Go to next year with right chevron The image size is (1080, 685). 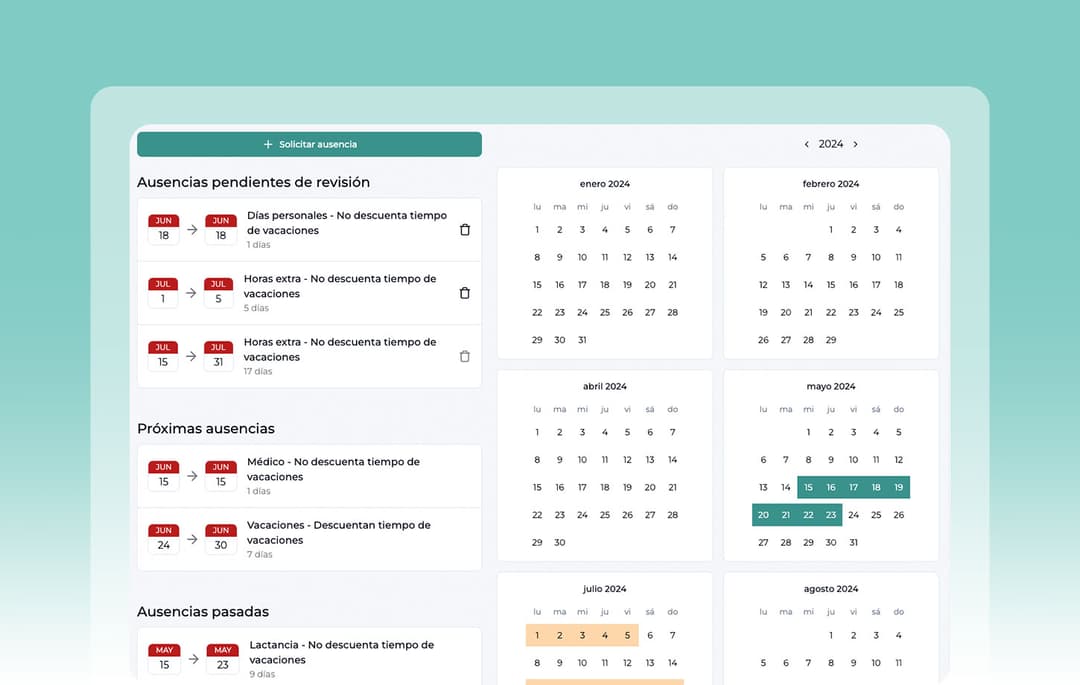pos(855,144)
